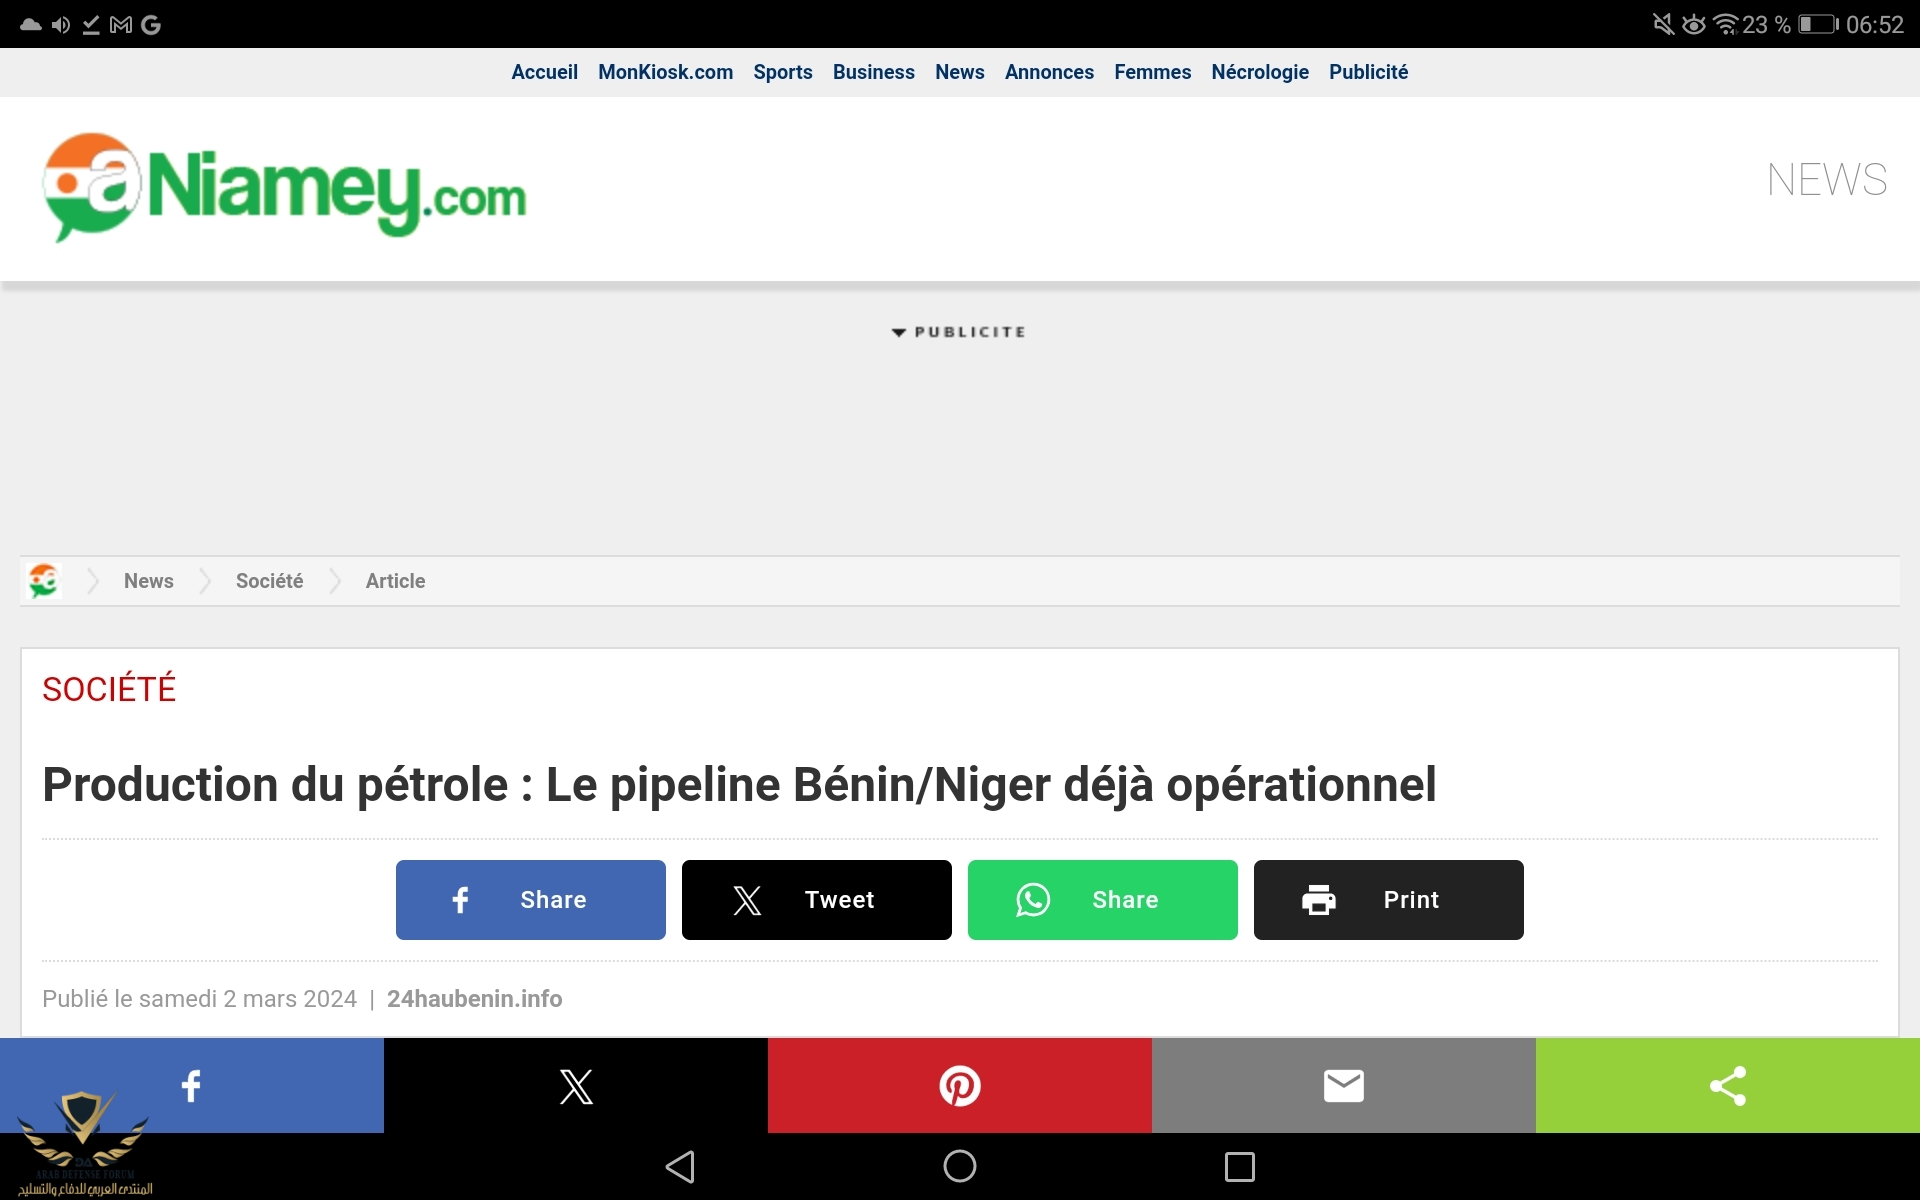Image resolution: width=1920 pixels, height=1200 pixels.
Task: Collapse the PUBLICITE dropdown arrow
Action: pos(898,332)
